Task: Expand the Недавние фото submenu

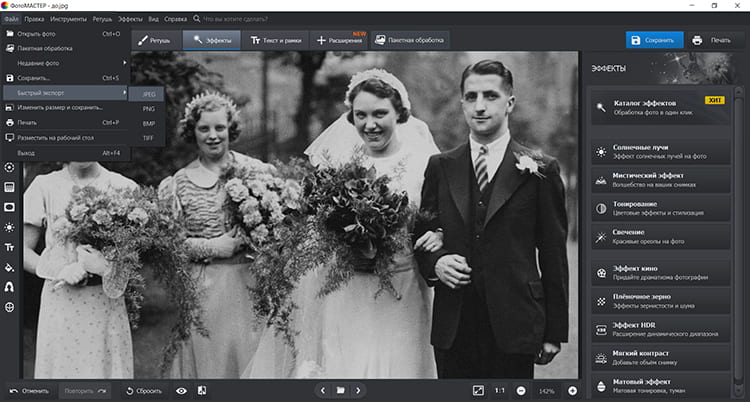Action: click(x=65, y=62)
